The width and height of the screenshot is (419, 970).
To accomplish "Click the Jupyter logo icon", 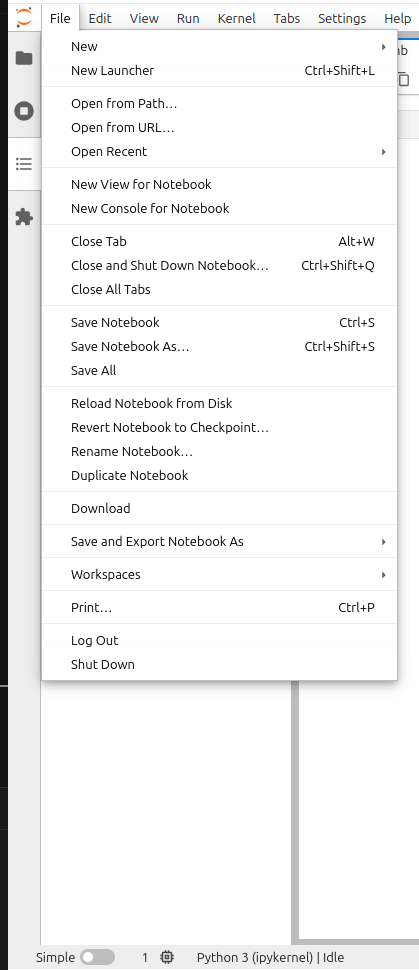I will (24, 17).
